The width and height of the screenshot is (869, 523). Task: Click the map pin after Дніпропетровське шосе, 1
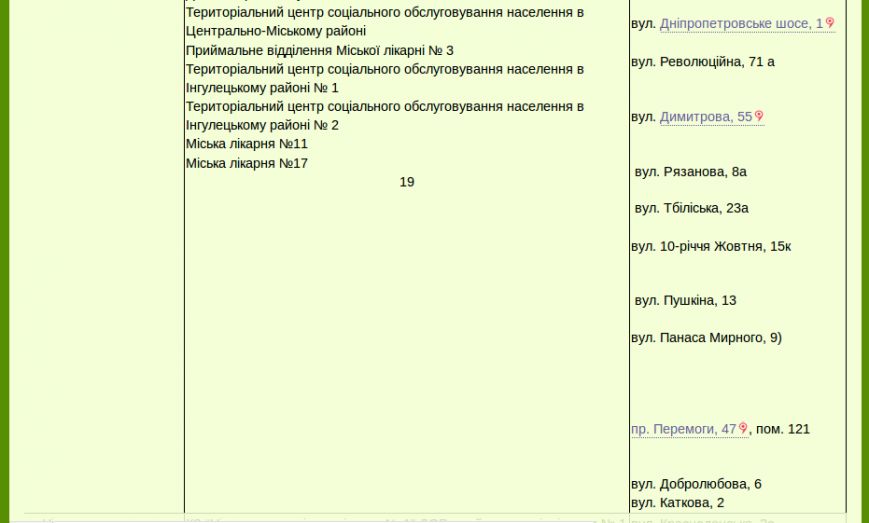[x=830, y=22]
